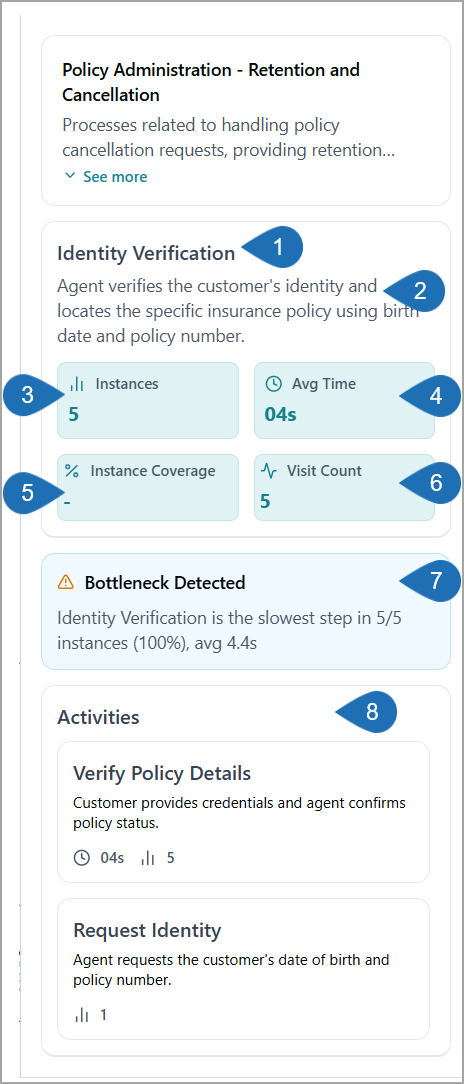Click the Policy Administration title card
Viewport: 464px width, 1084px height.
[246, 121]
